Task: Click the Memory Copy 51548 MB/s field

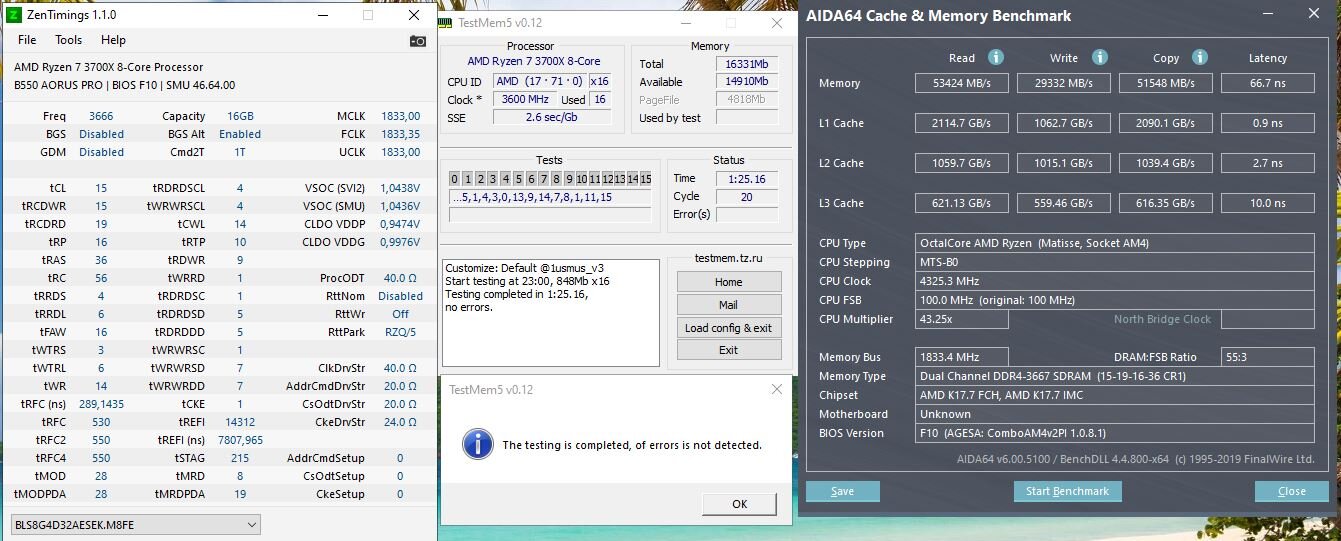Action: coord(1166,83)
